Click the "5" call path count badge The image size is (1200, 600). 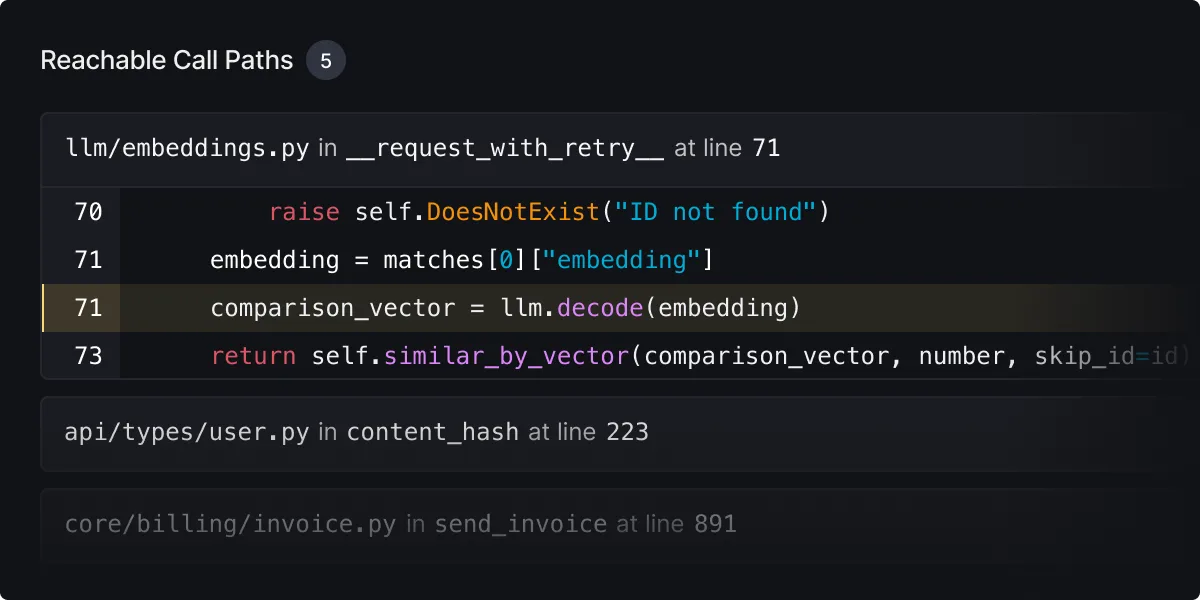pyautogui.click(x=325, y=60)
